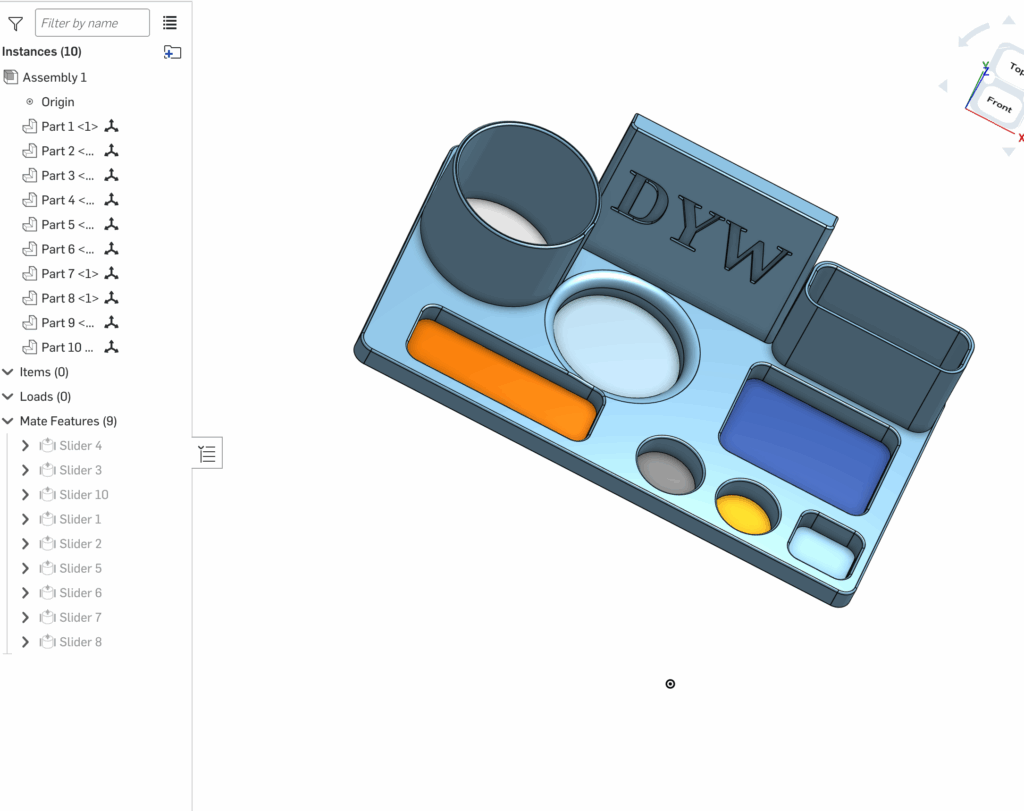Image resolution: width=1024 pixels, height=811 pixels.
Task: Click the counterclockwise rotate arrow by the view cube
Action: (x=966, y=38)
